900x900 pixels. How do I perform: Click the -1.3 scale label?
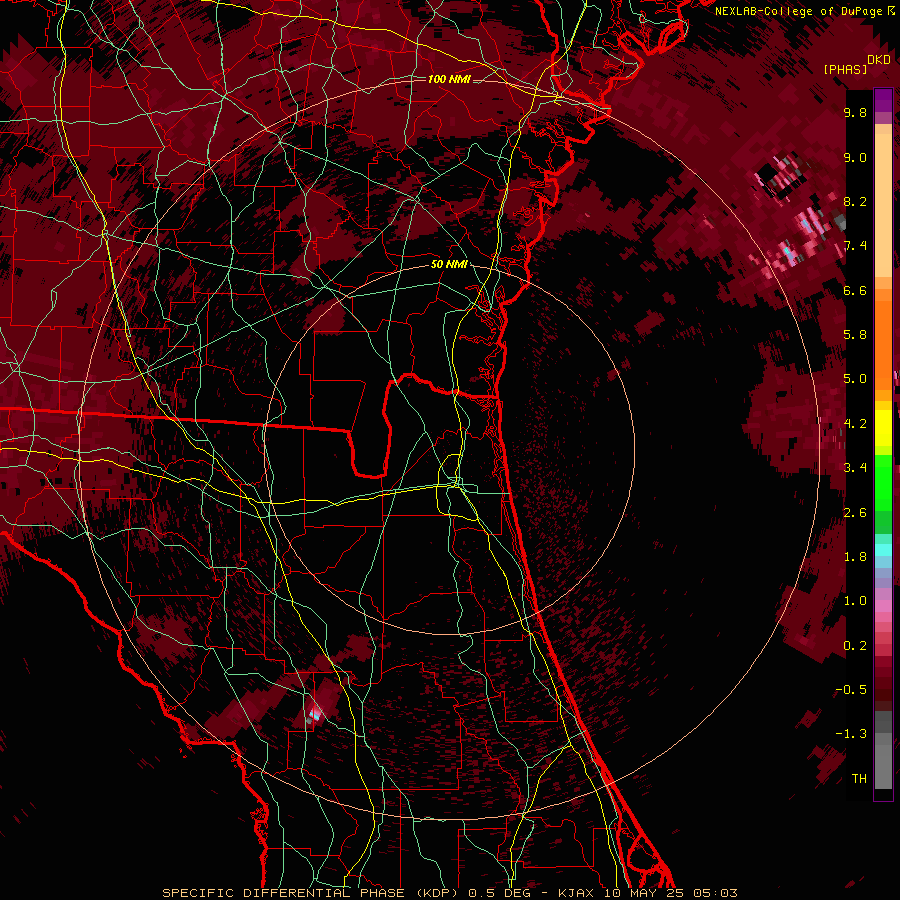(851, 734)
